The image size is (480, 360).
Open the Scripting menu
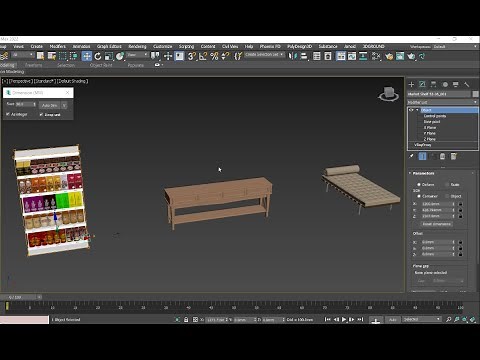pyautogui.click(x=186, y=46)
